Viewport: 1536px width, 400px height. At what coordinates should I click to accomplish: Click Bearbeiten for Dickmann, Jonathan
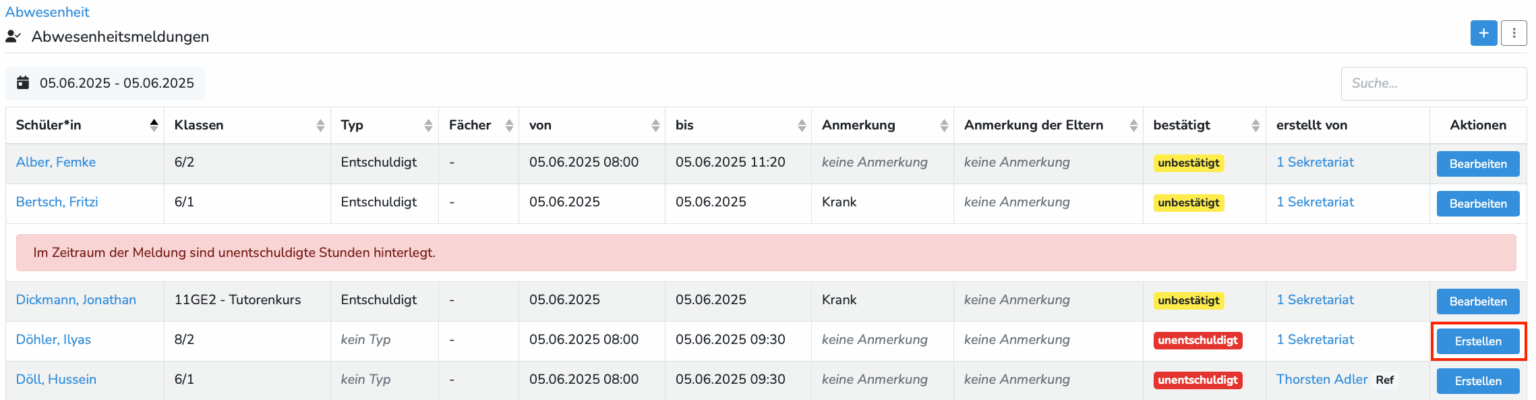1477,301
